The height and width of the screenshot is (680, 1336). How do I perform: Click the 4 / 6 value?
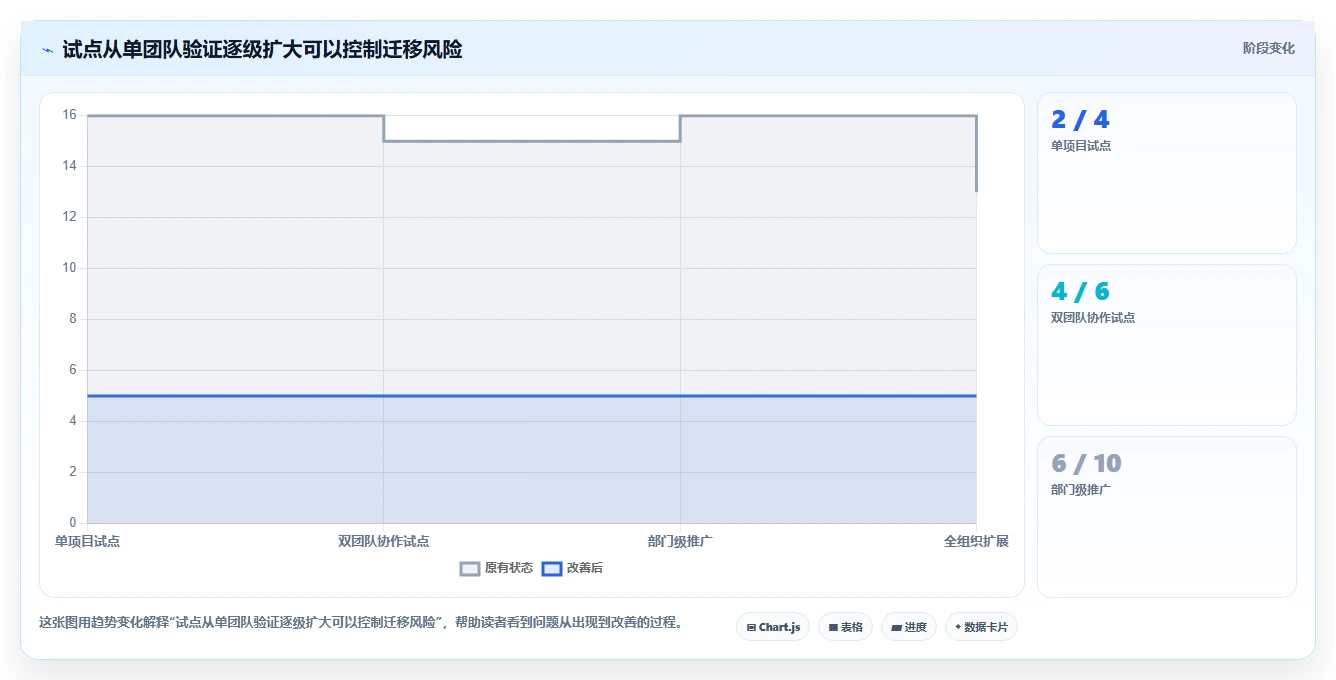tap(1080, 292)
